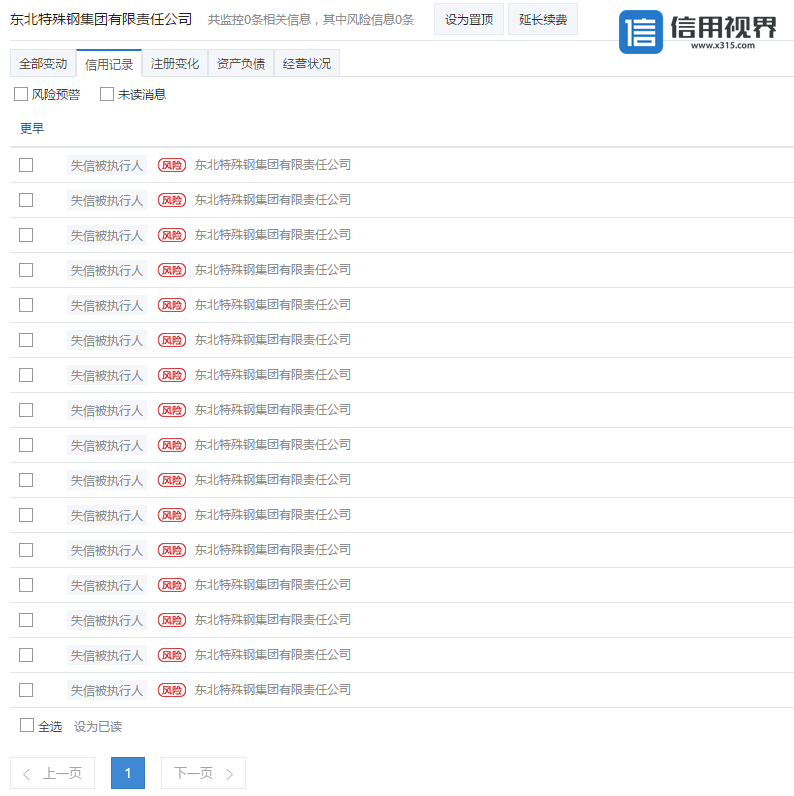The width and height of the screenshot is (794, 796).
Task: Enable the 风险预警 filter checkbox
Action: click(21, 94)
